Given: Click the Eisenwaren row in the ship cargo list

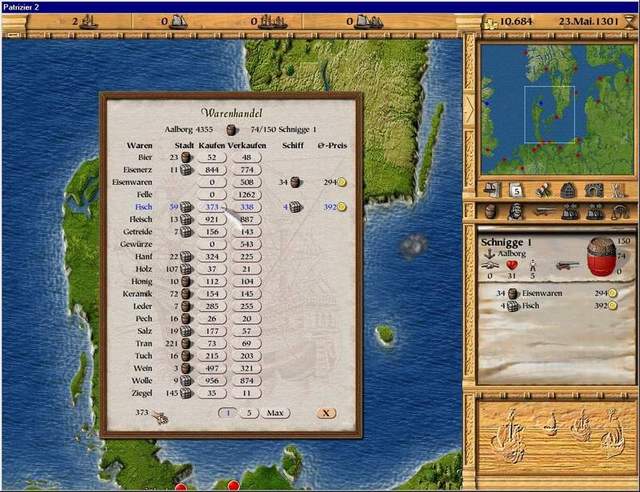Looking at the screenshot, I should tap(556, 294).
